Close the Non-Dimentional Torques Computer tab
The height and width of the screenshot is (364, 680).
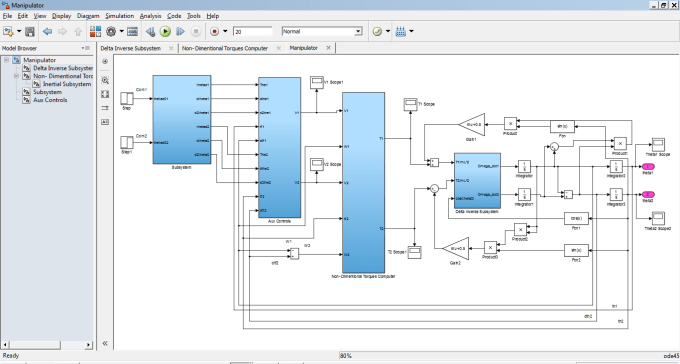pyautogui.click(x=278, y=48)
